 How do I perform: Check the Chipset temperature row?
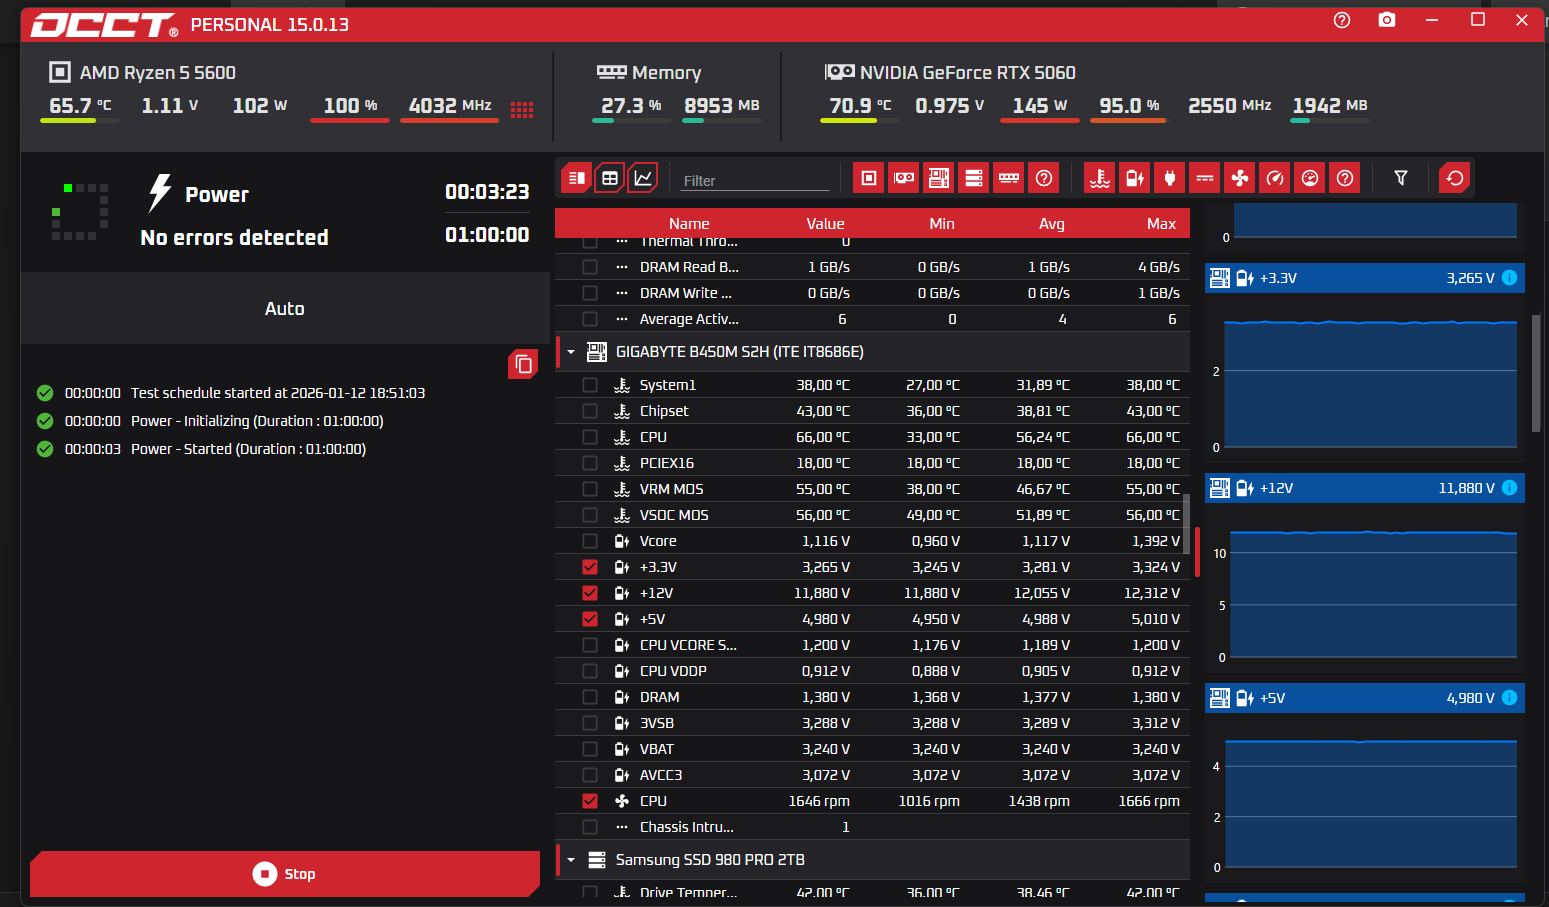[590, 411]
